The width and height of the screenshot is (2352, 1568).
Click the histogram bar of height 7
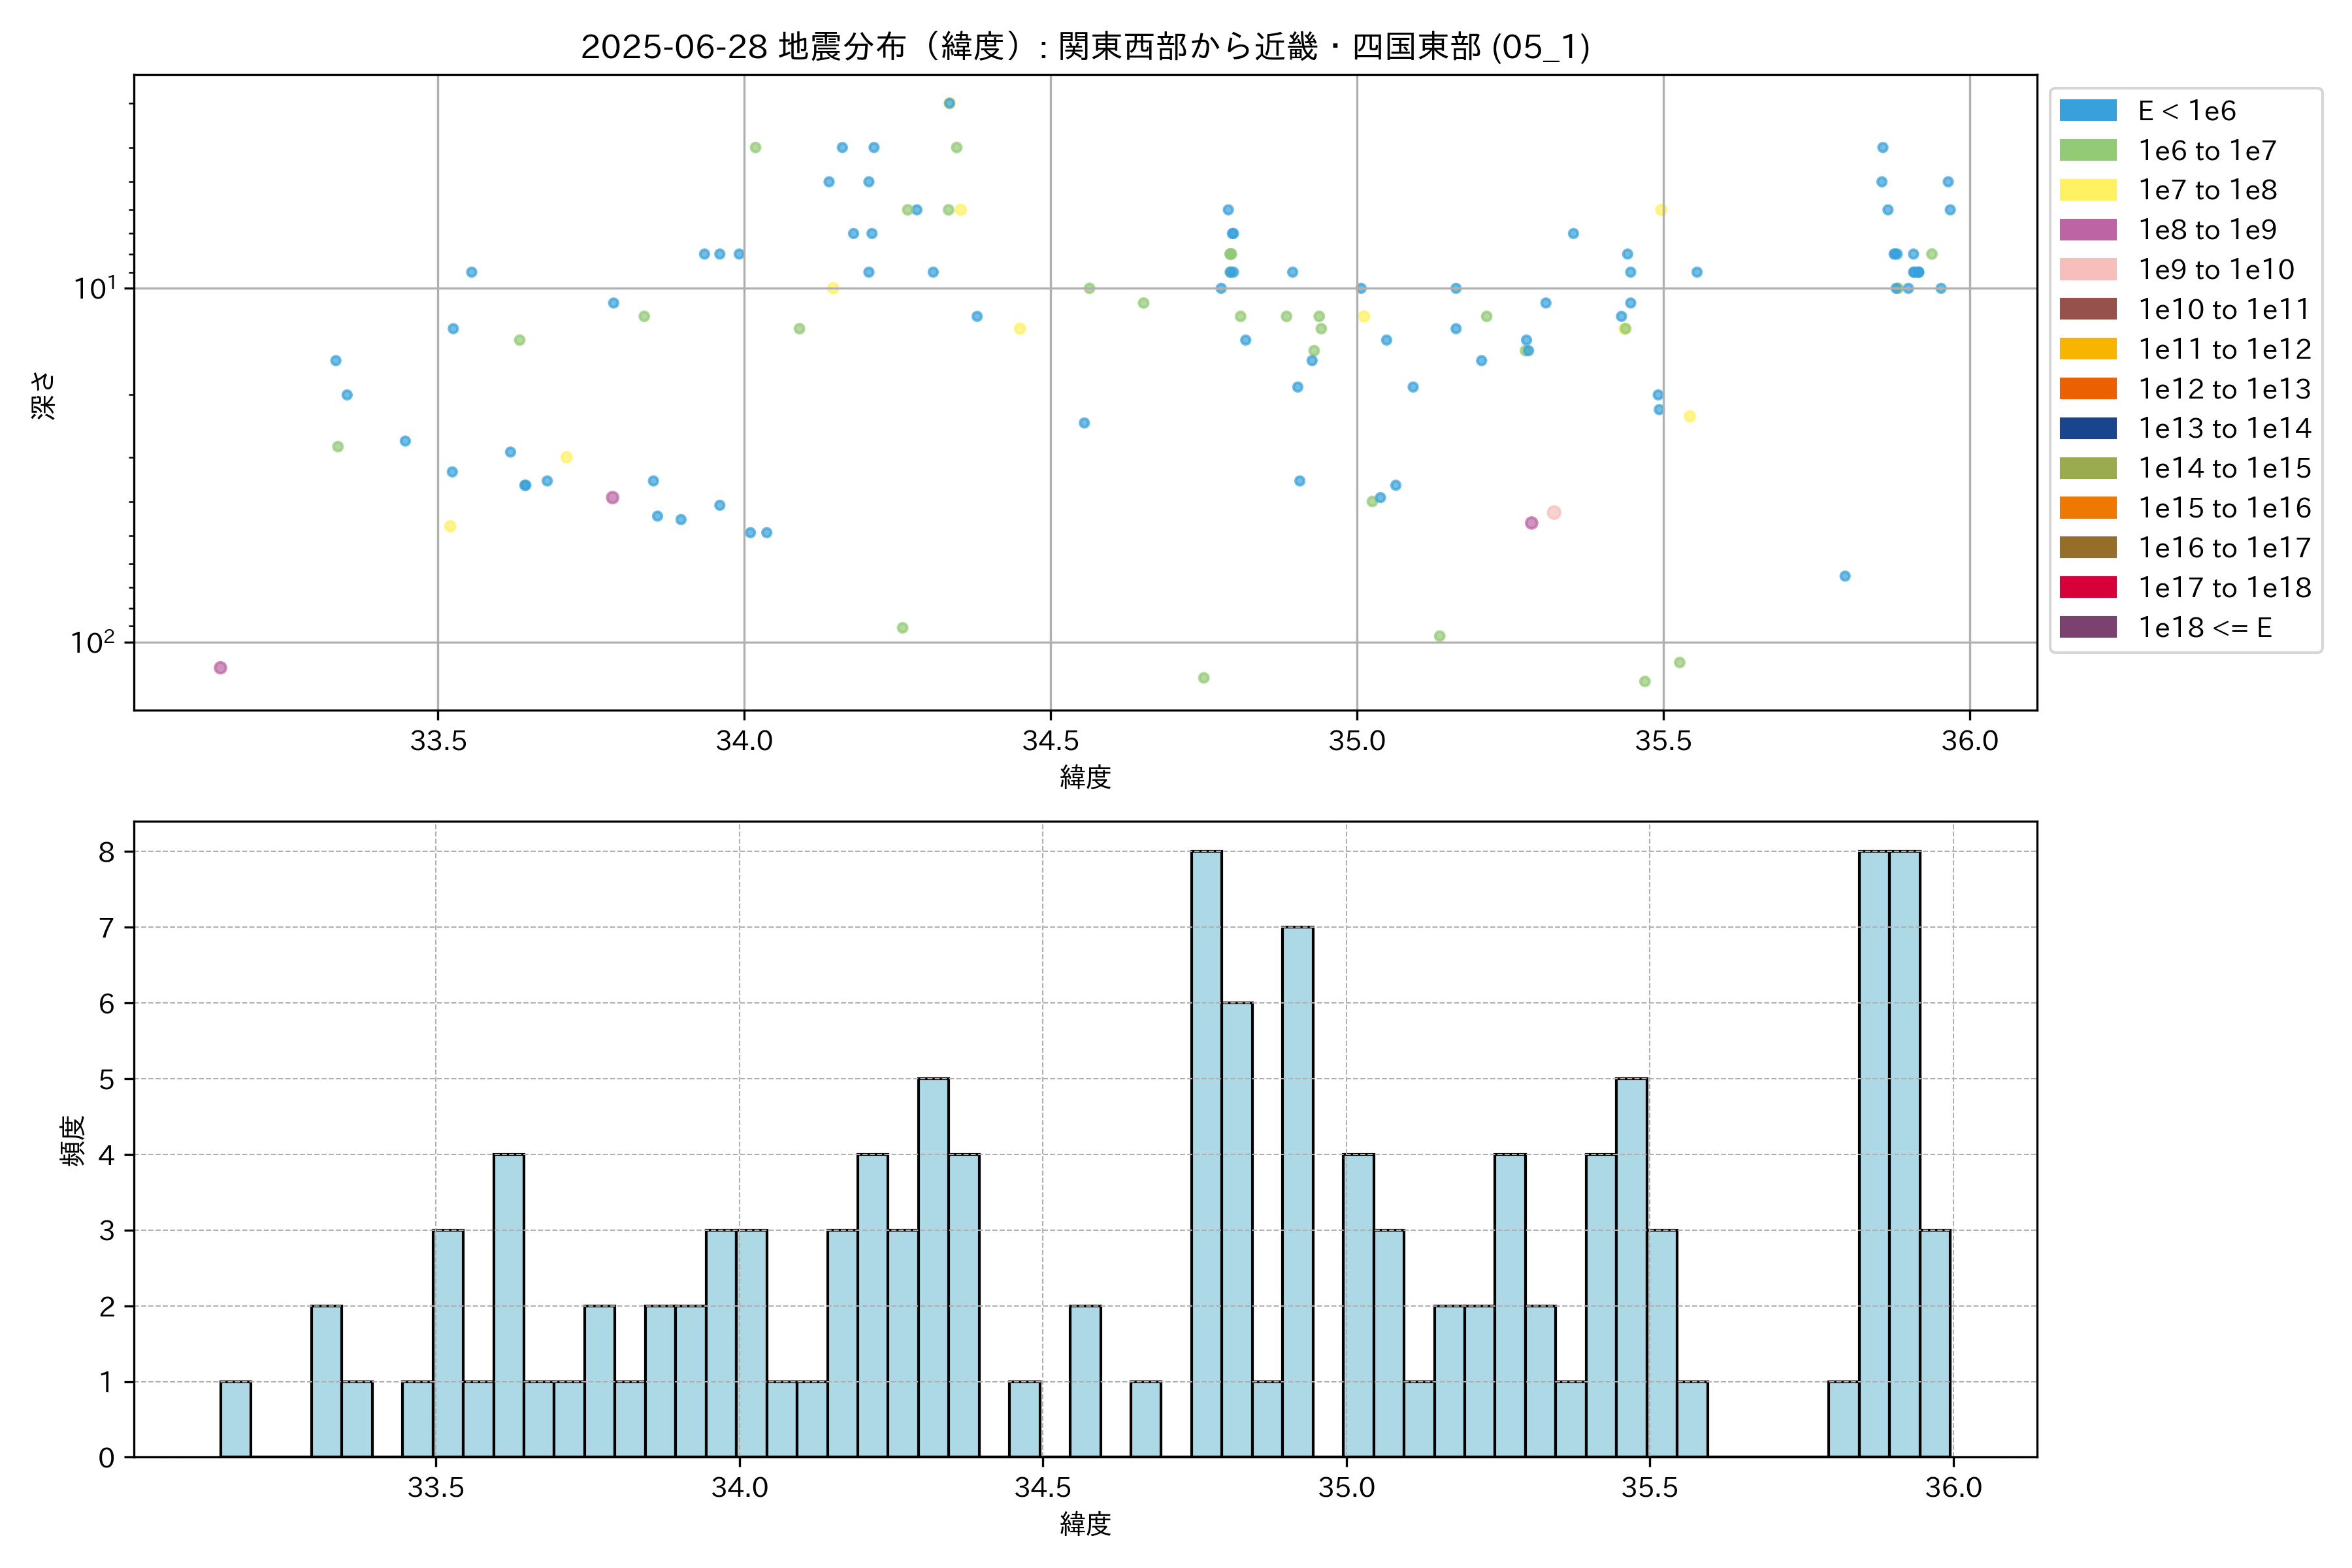click(x=1297, y=1191)
